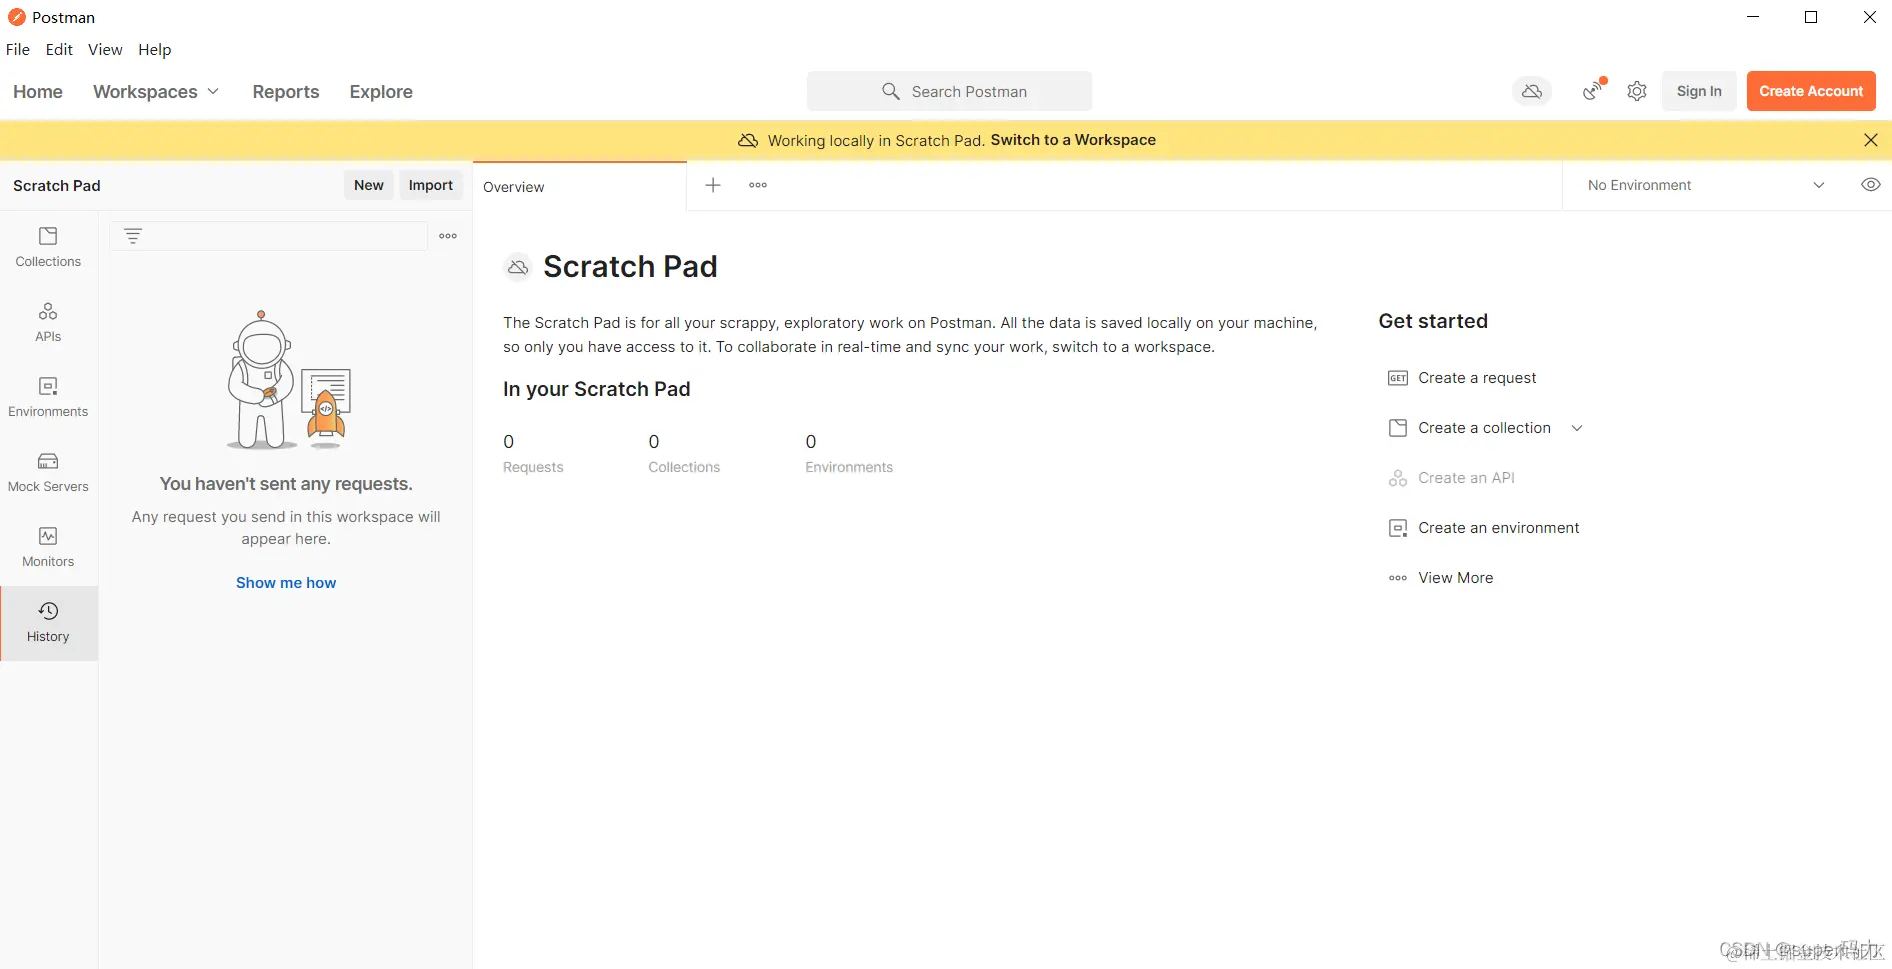The width and height of the screenshot is (1892, 969).
Task: Click the Sign In button
Action: point(1699,91)
